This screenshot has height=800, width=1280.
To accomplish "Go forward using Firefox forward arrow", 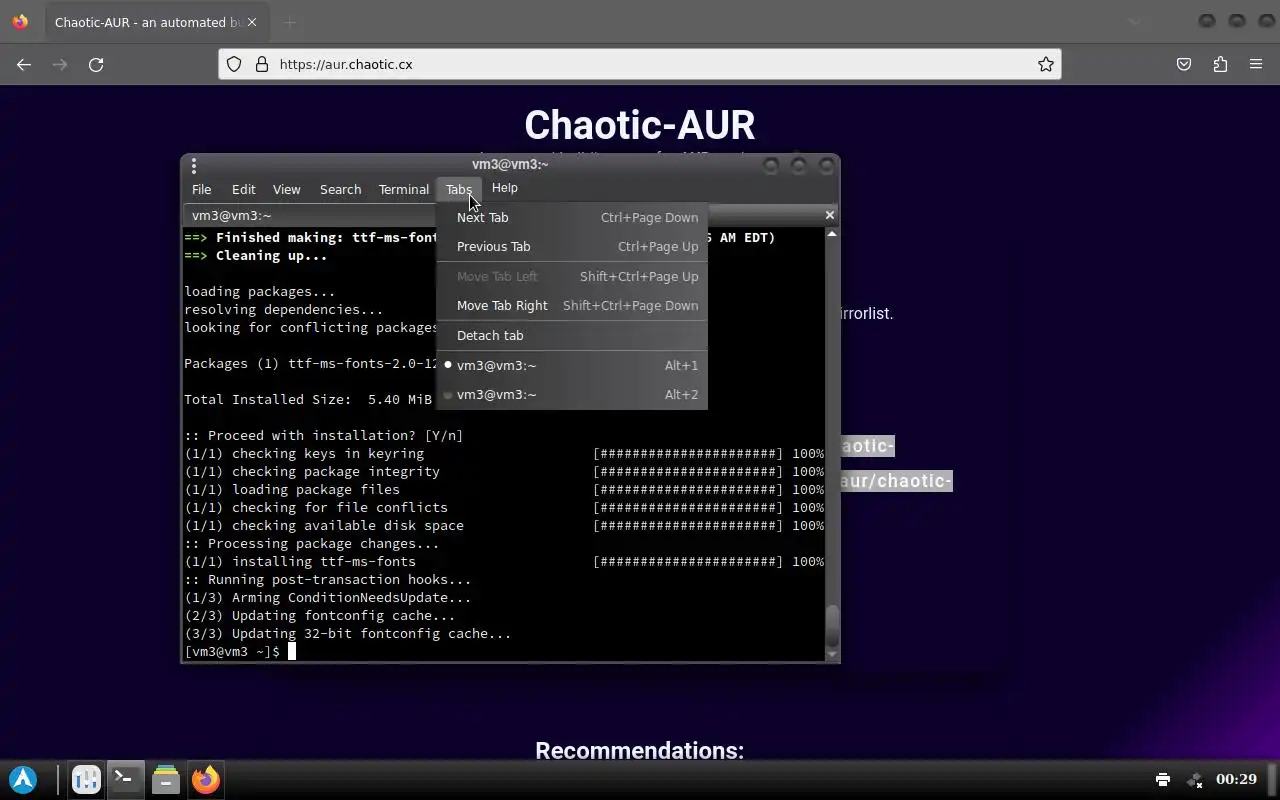I will (x=60, y=64).
